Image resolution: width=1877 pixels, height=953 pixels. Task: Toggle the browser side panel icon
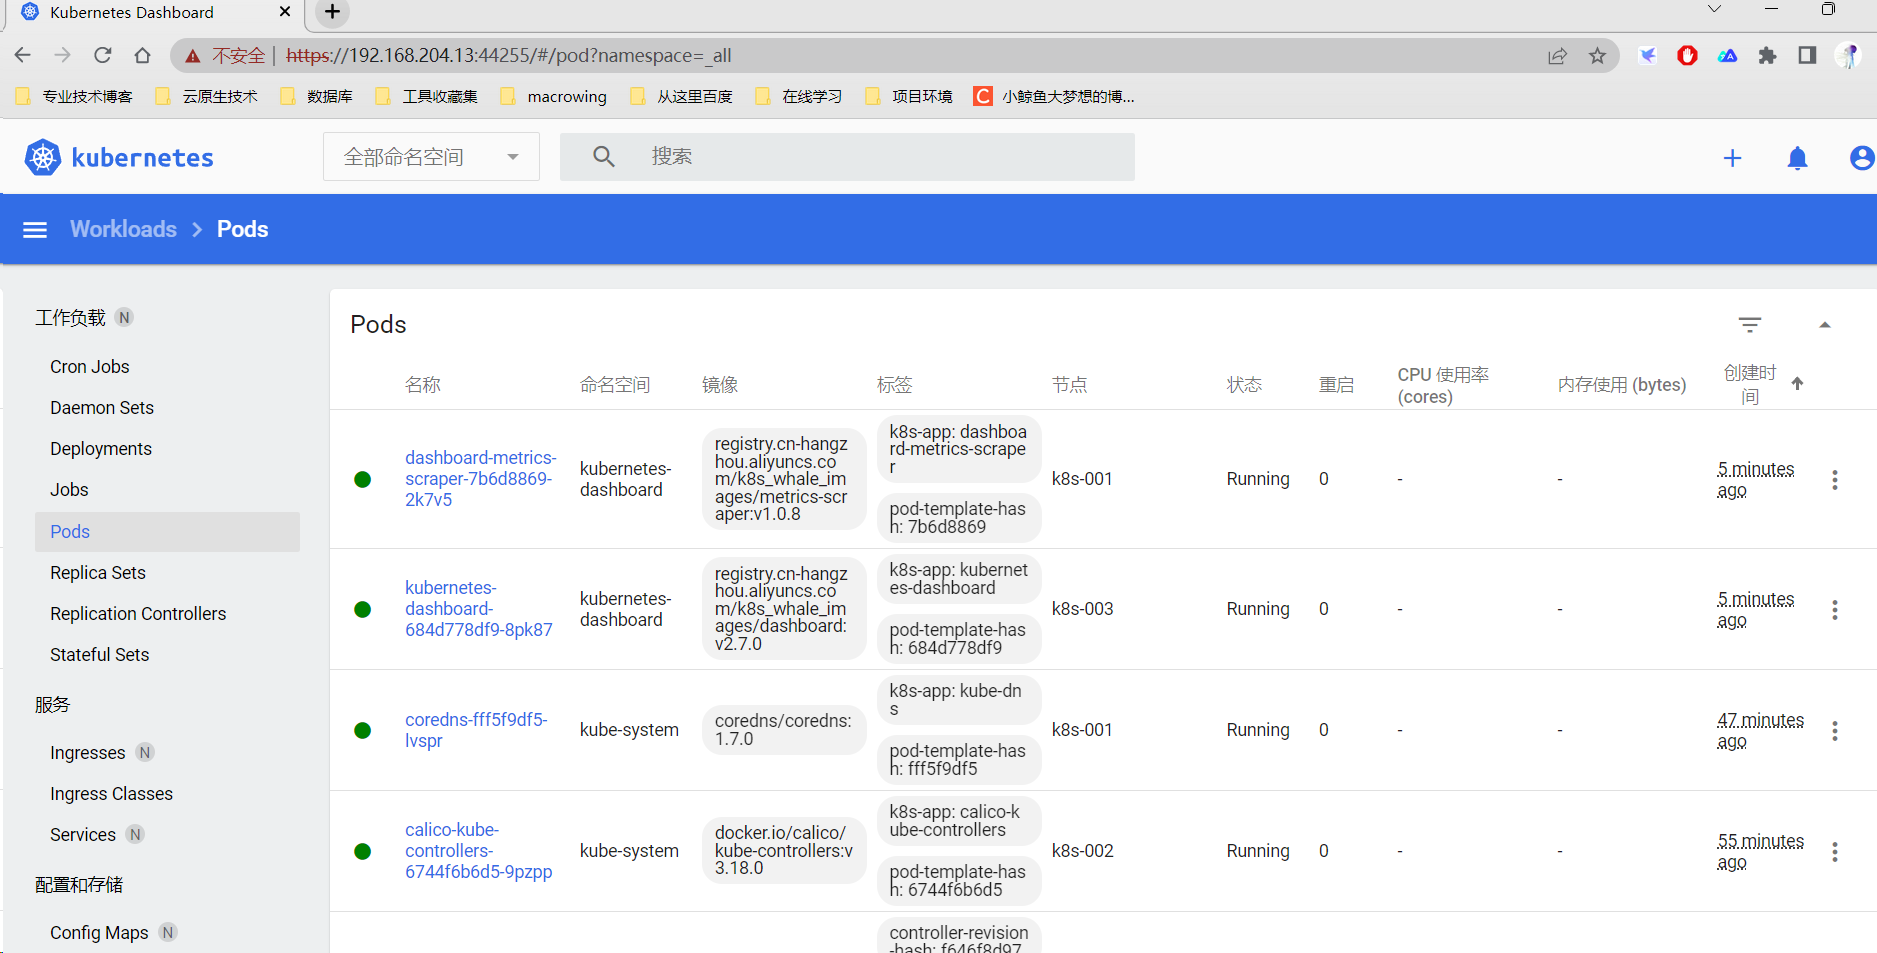click(x=1807, y=56)
